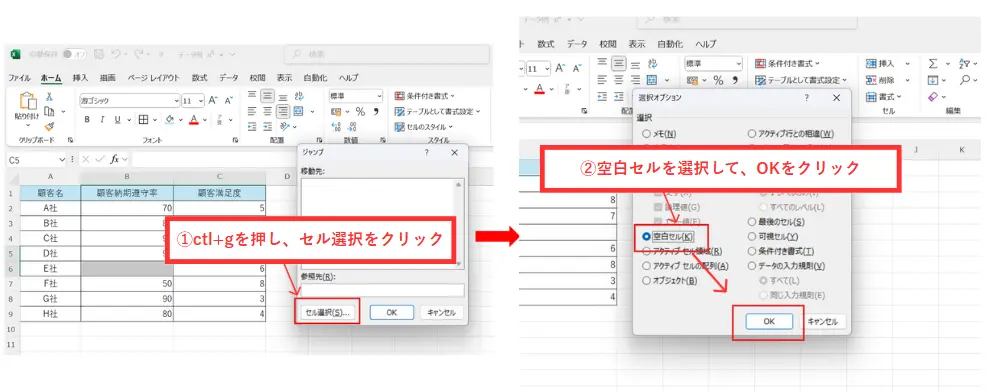This screenshot has height=392, width=994.
Task: Select the メモ(N) radio button
Action: pos(647,134)
